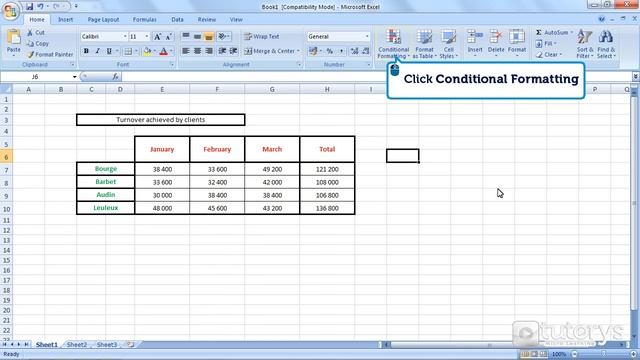Save workbook from Quick Access Toolbar
This screenshot has width=640, height=360.
(29, 7)
